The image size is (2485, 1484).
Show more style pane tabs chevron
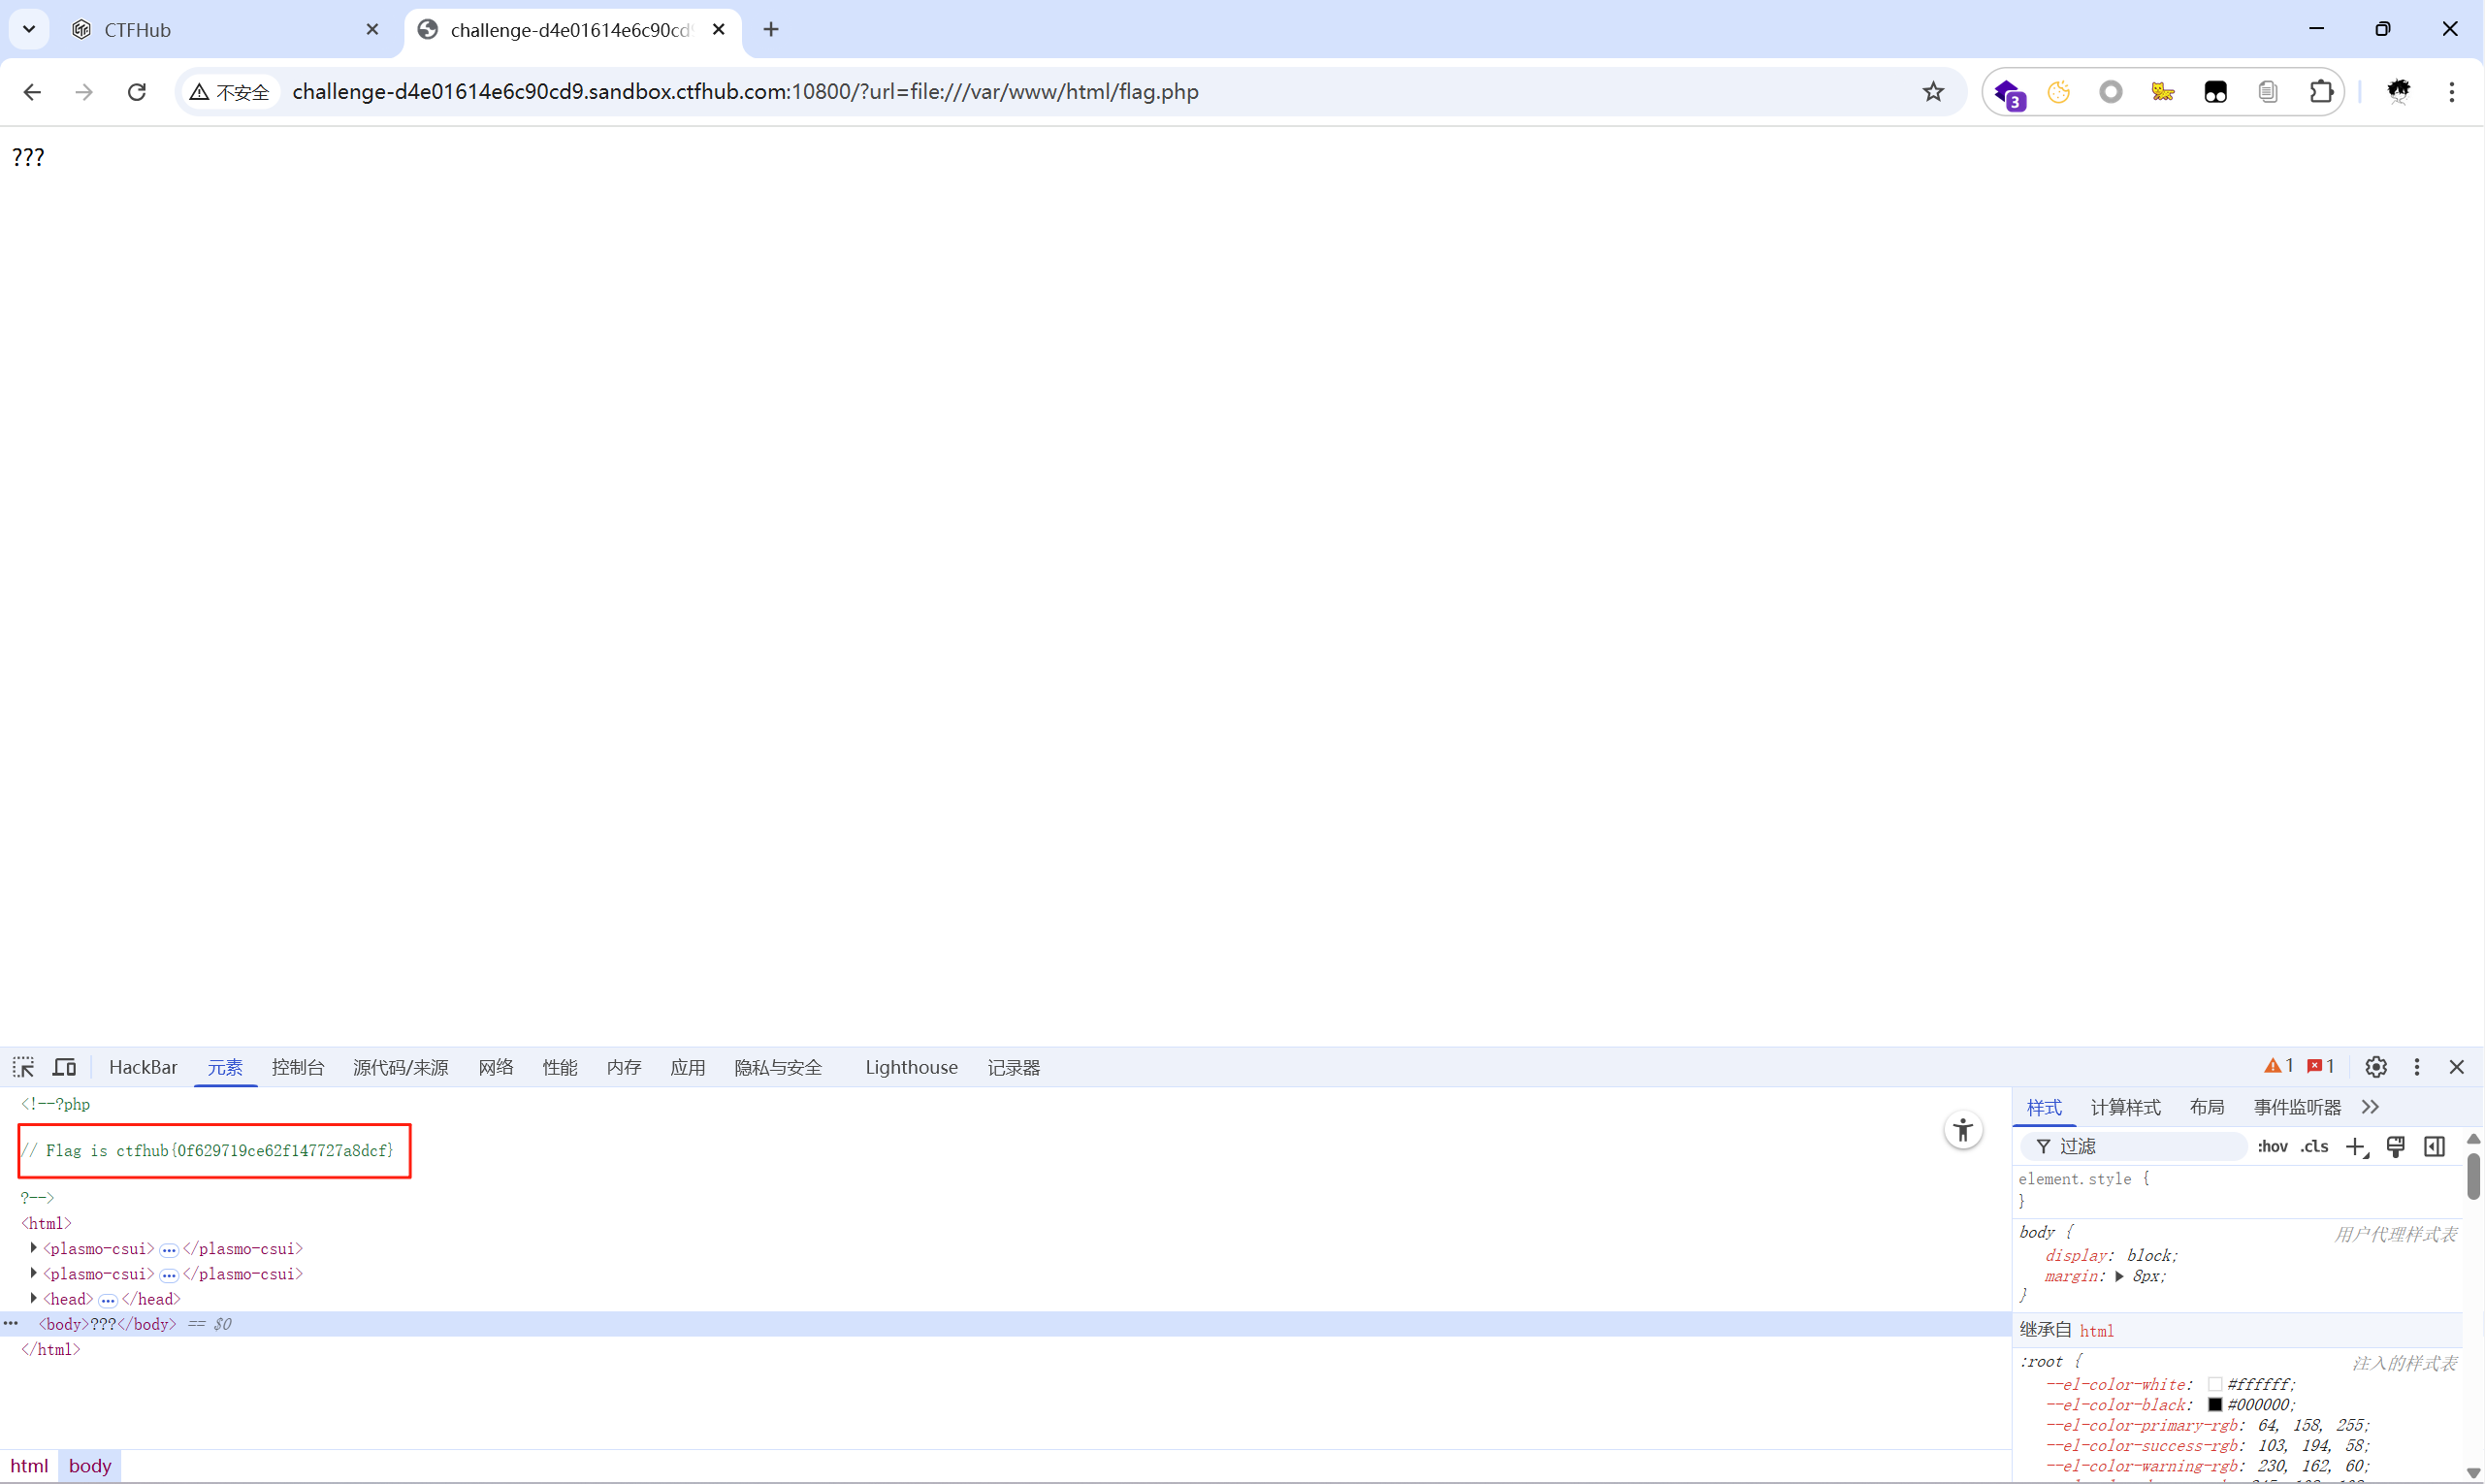coord(2370,1107)
